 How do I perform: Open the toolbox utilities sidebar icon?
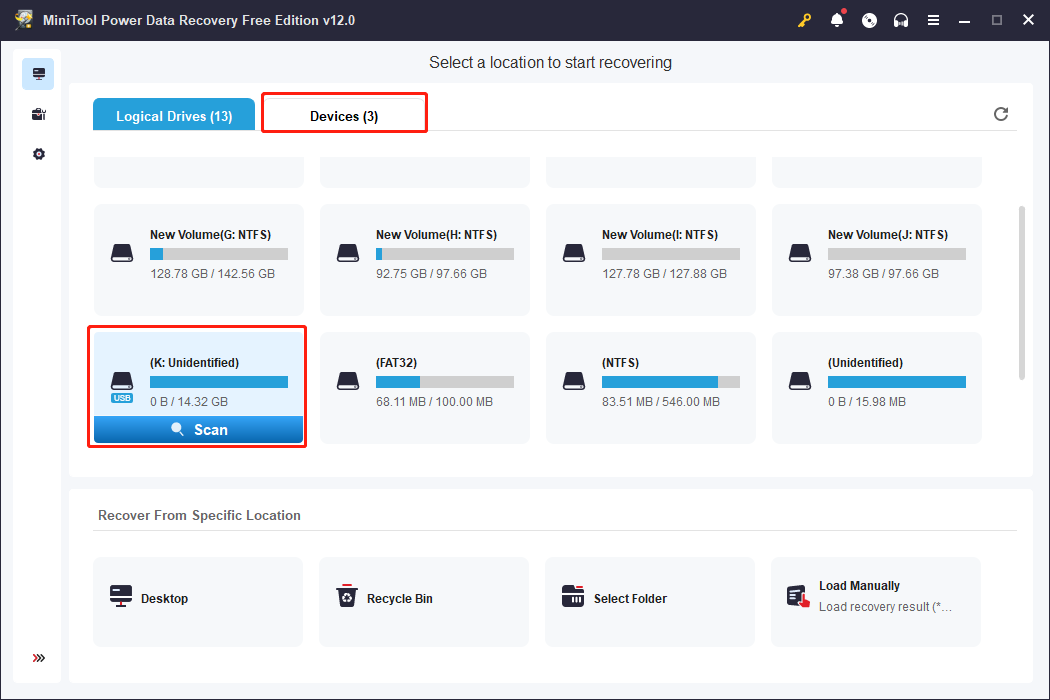38,115
